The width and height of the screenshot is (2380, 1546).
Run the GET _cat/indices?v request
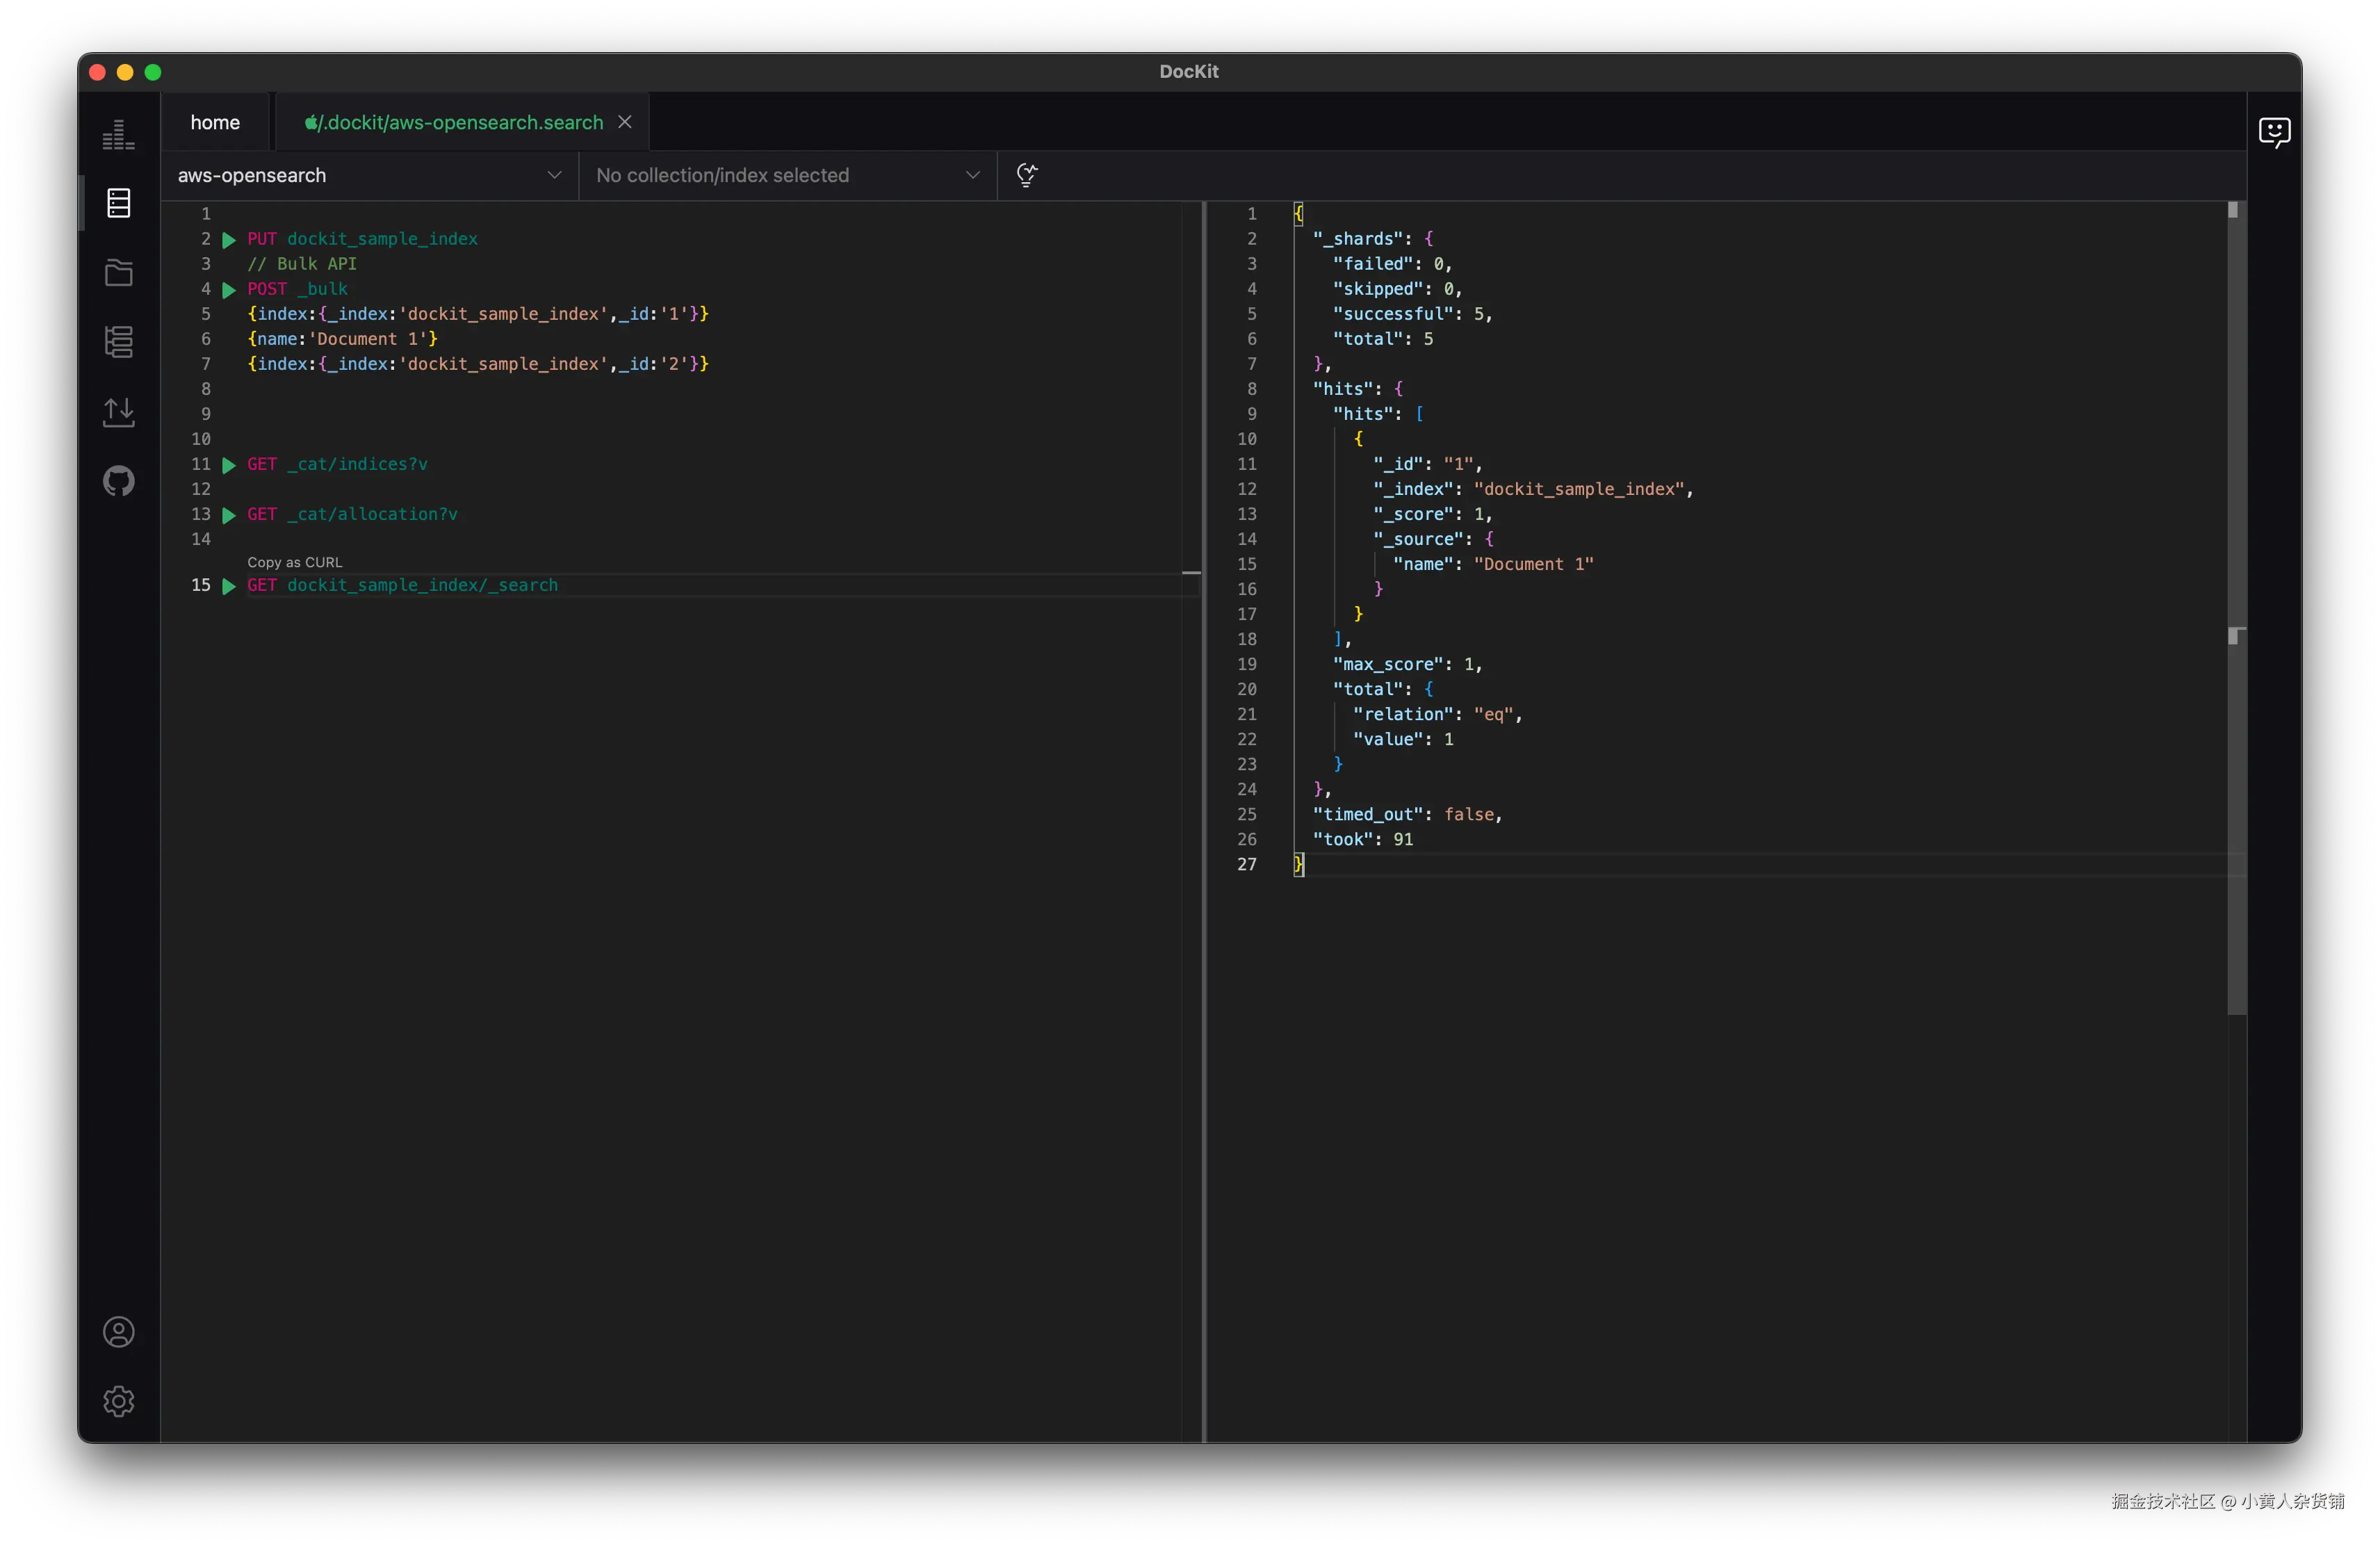coord(229,465)
